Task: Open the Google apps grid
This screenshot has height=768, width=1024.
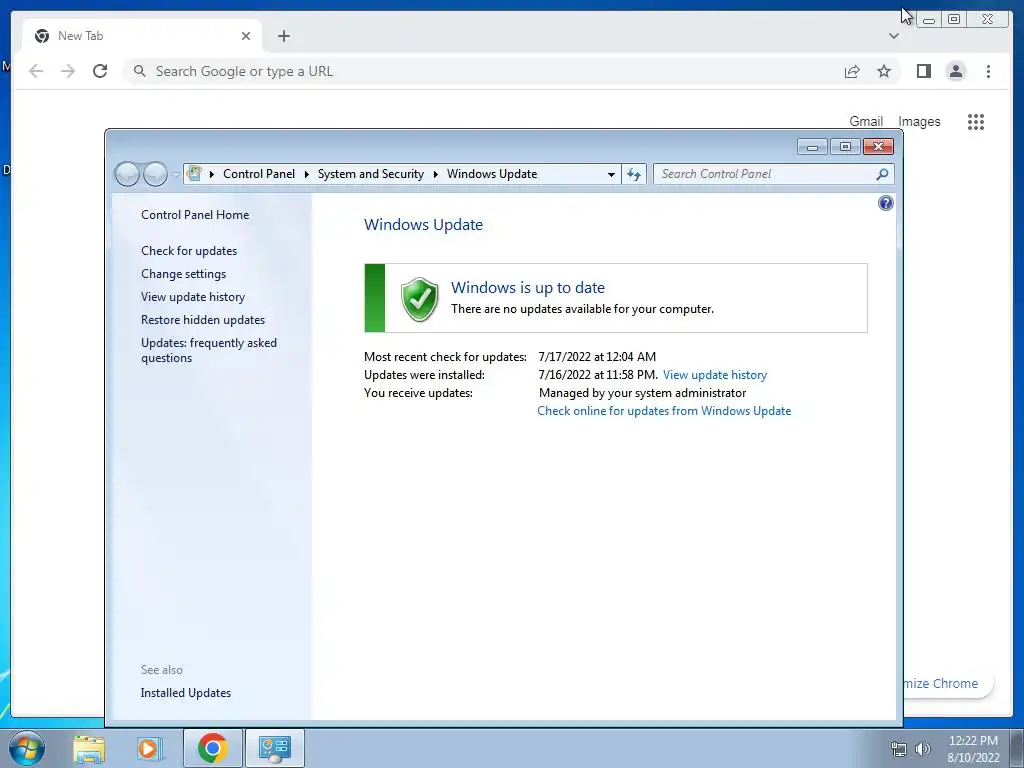Action: (x=976, y=122)
